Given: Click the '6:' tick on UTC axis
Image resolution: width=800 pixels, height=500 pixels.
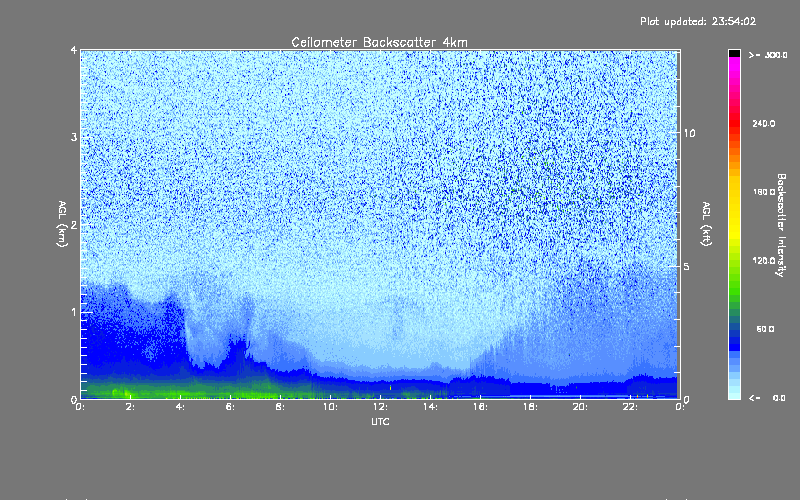Looking at the screenshot, I should 230,407.
